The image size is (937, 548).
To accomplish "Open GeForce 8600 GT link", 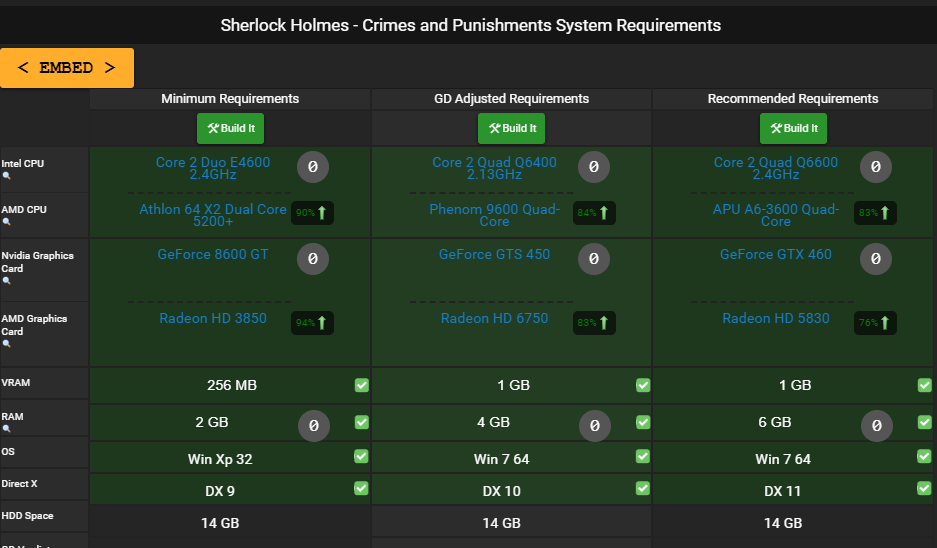I will [x=213, y=254].
